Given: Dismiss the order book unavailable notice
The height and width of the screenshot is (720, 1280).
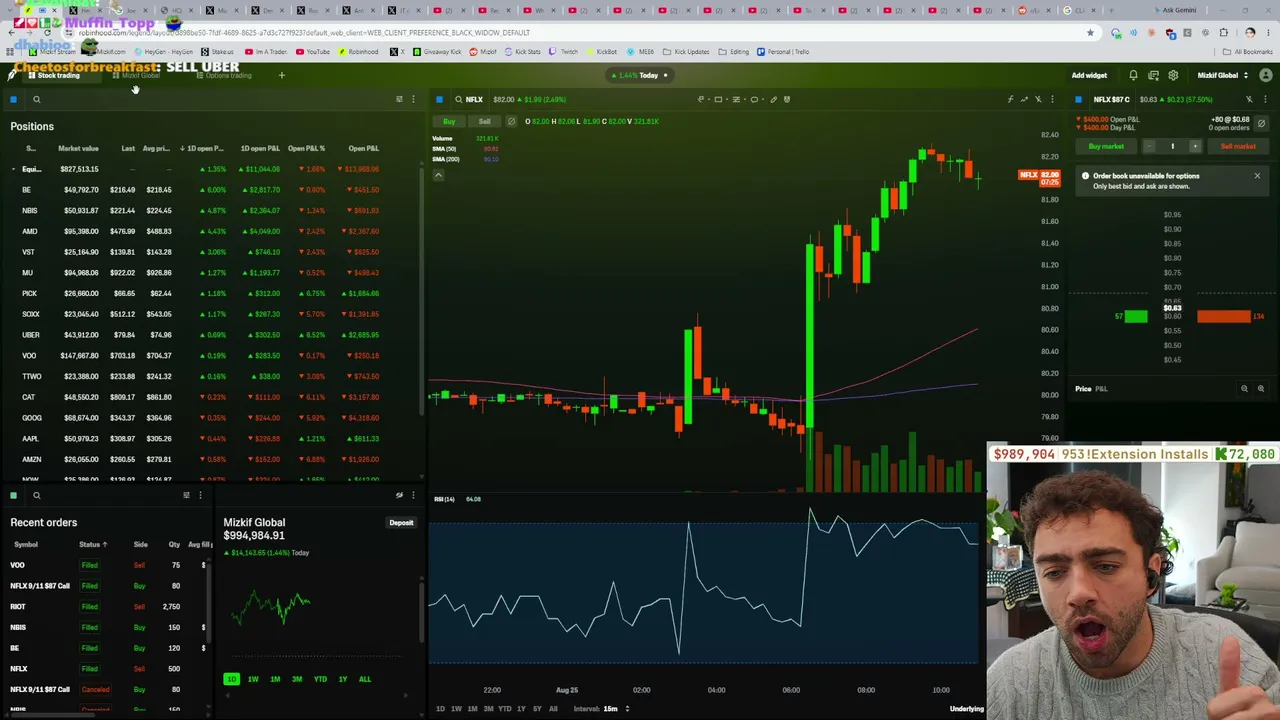Looking at the screenshot, I should 1257,176.
